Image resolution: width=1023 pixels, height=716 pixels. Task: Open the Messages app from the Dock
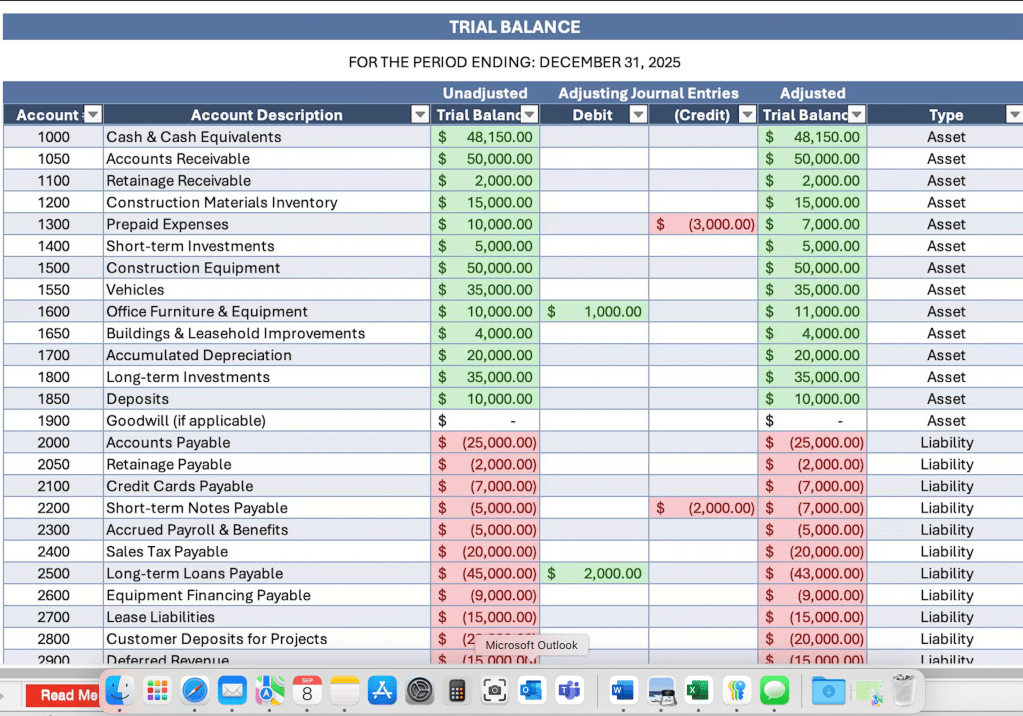click(772, 690)
